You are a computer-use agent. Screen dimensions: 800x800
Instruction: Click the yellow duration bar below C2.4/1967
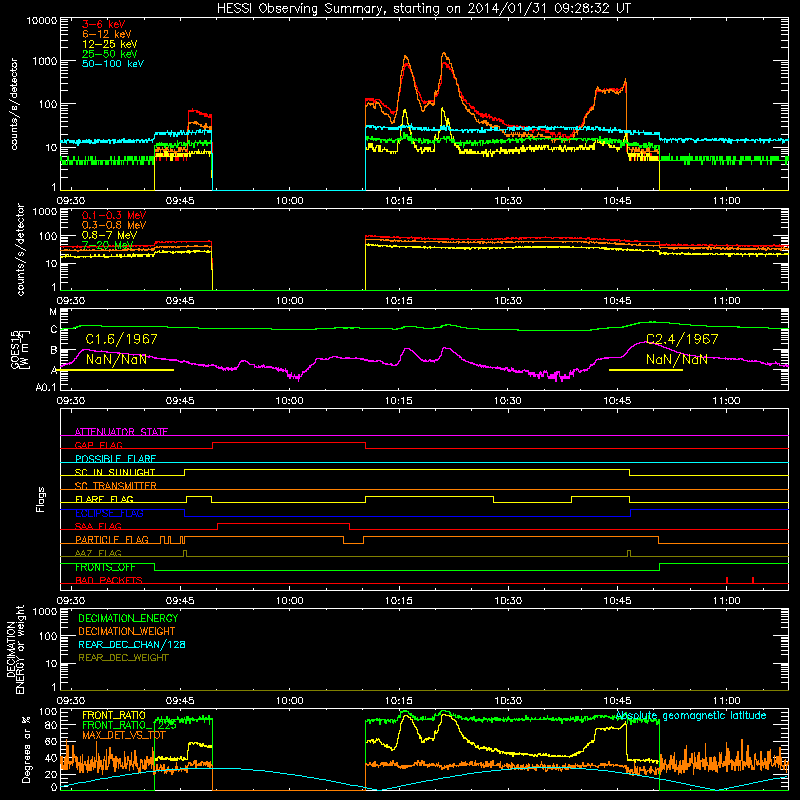pyautogui.click(x=646, y=370)
